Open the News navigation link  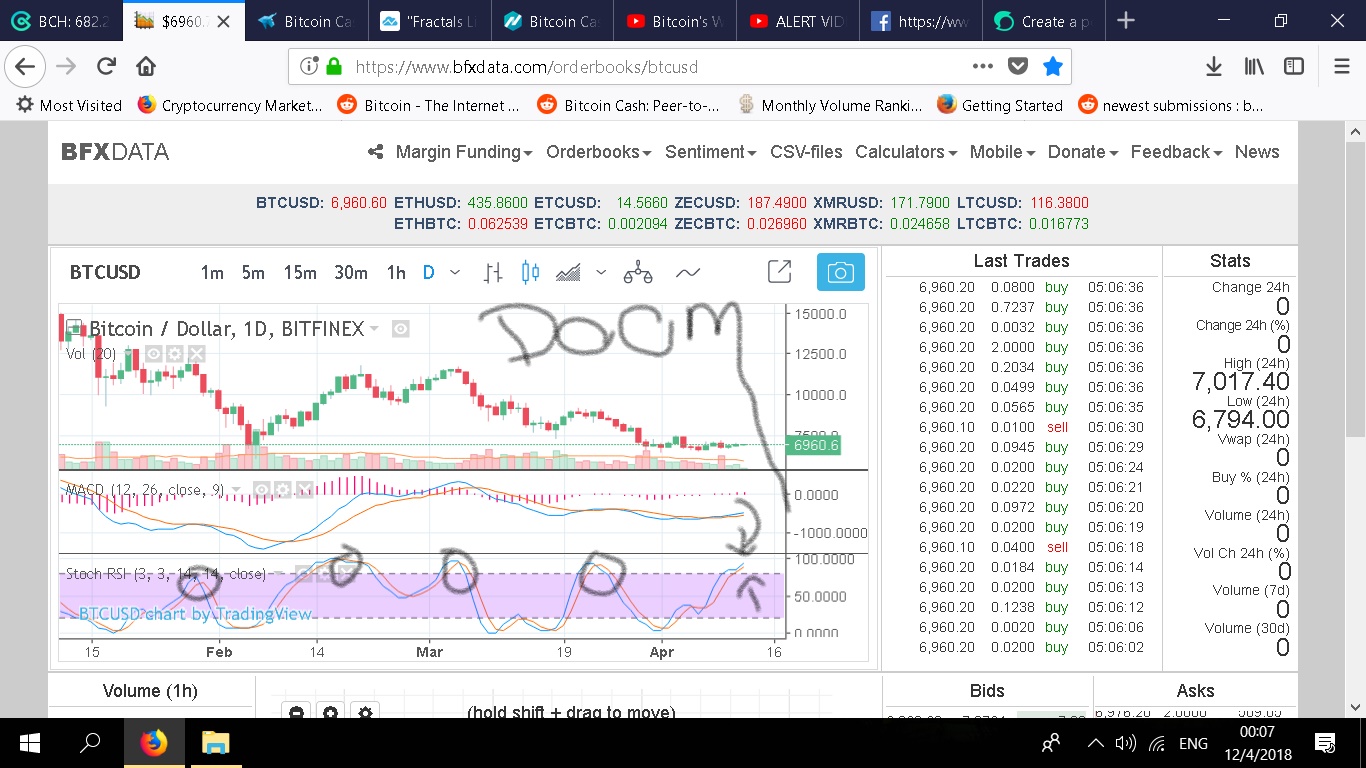click(1257, 152)
